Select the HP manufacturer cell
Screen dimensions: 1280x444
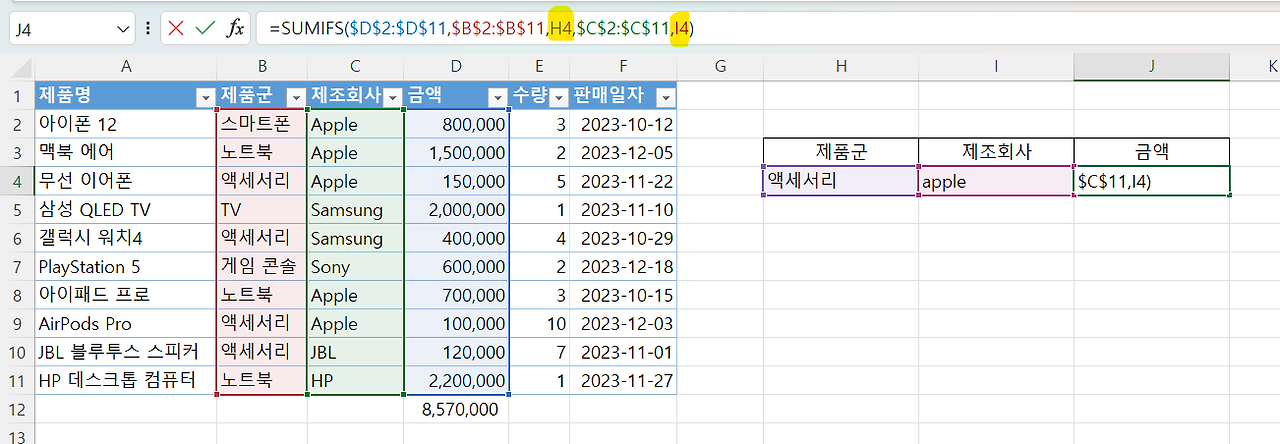[x=356, y=381]
